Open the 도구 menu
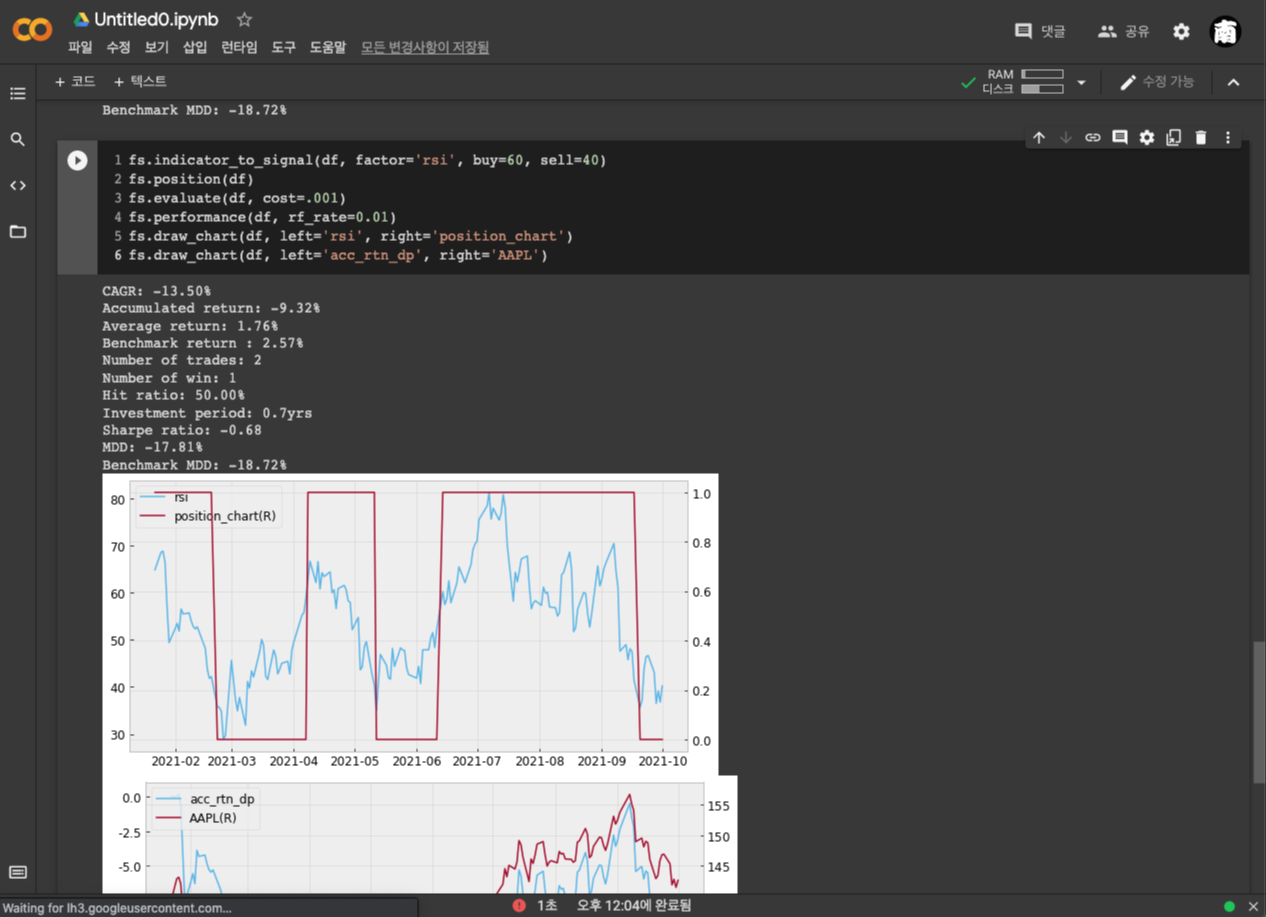The image size is (1266, 917). click(284, 47)
